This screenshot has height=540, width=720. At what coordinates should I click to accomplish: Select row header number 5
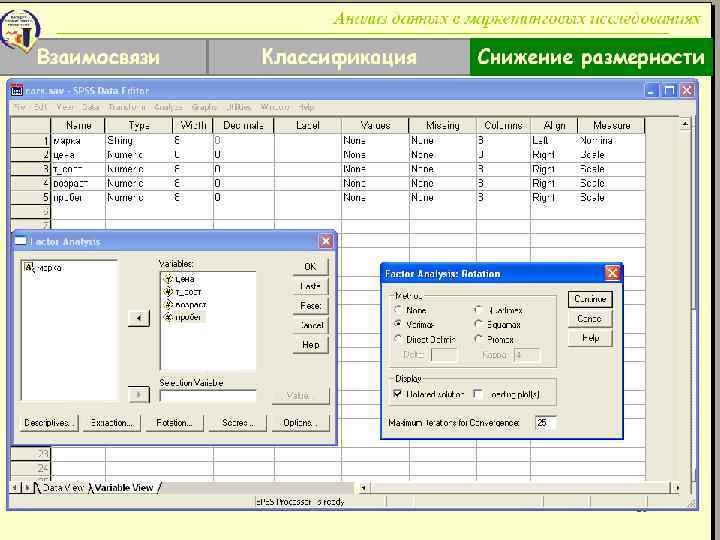tap(30, 197)
